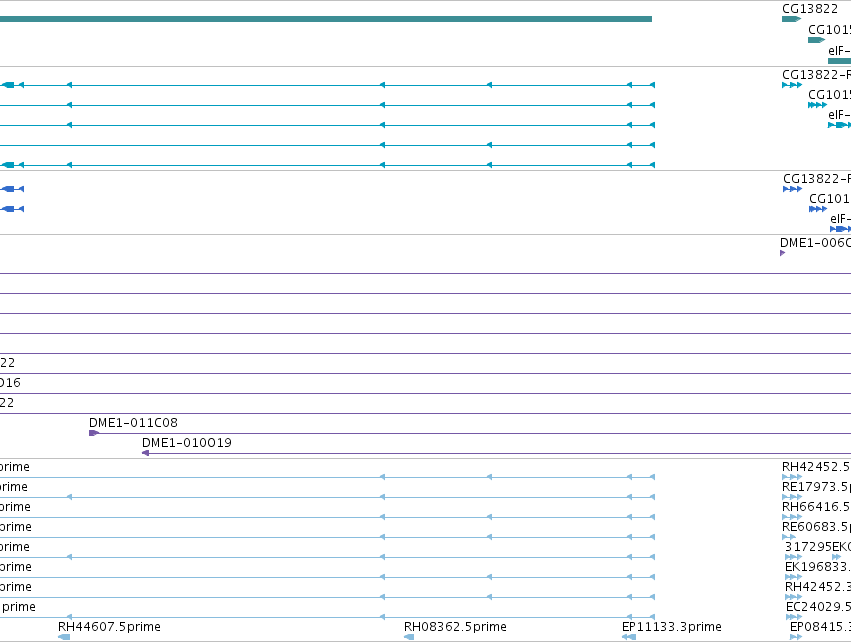Click the EK196833. label

pos(818,567)
